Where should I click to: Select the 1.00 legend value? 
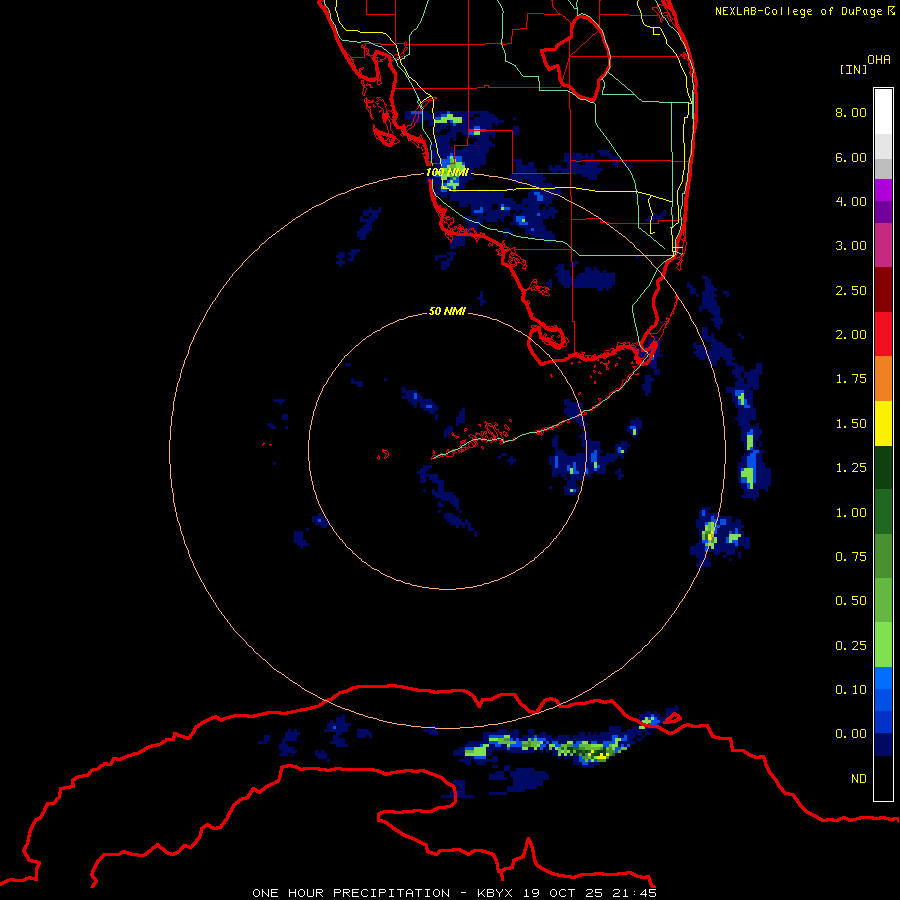(851, 513)
